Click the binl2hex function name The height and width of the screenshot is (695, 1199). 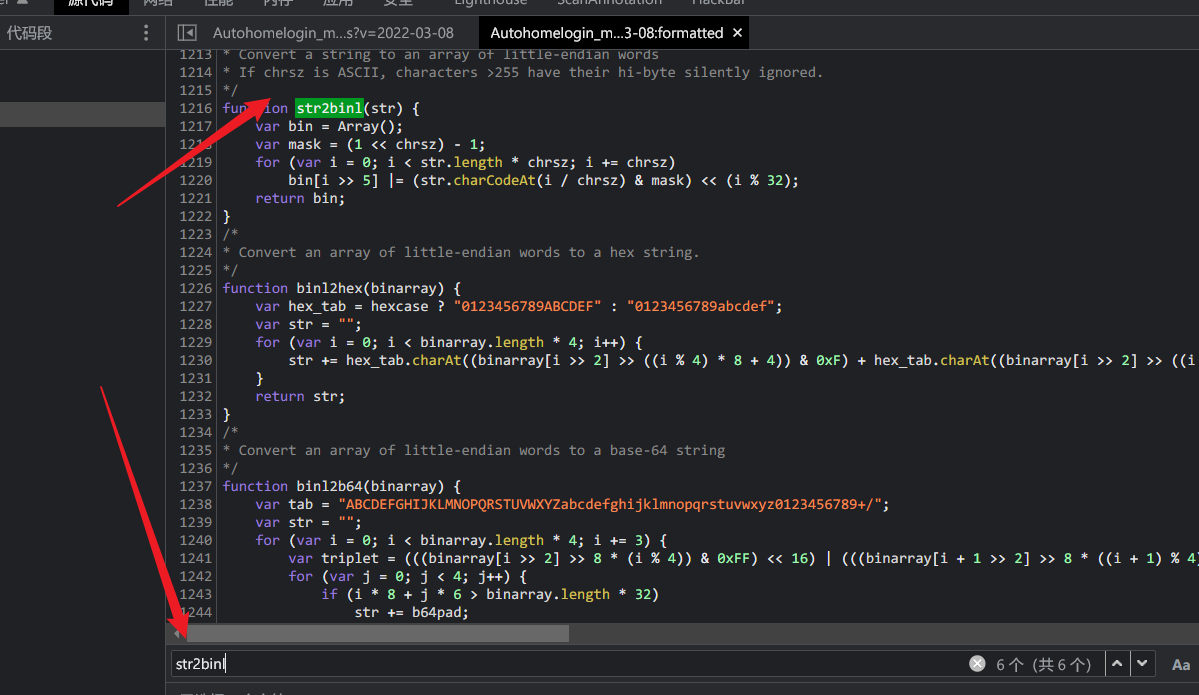[329, 288]
